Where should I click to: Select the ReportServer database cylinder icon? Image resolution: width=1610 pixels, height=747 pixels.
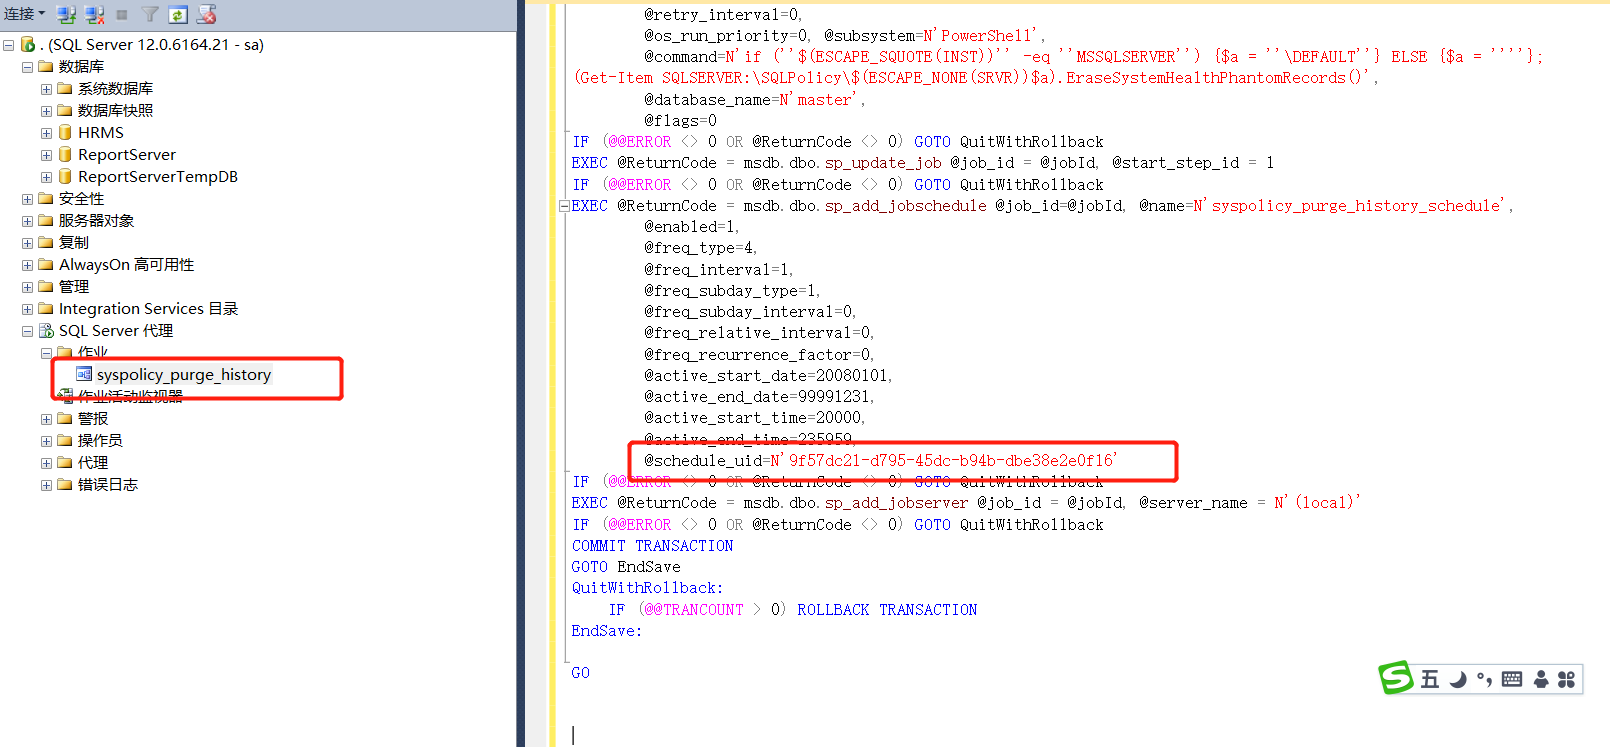pos(65,154)
